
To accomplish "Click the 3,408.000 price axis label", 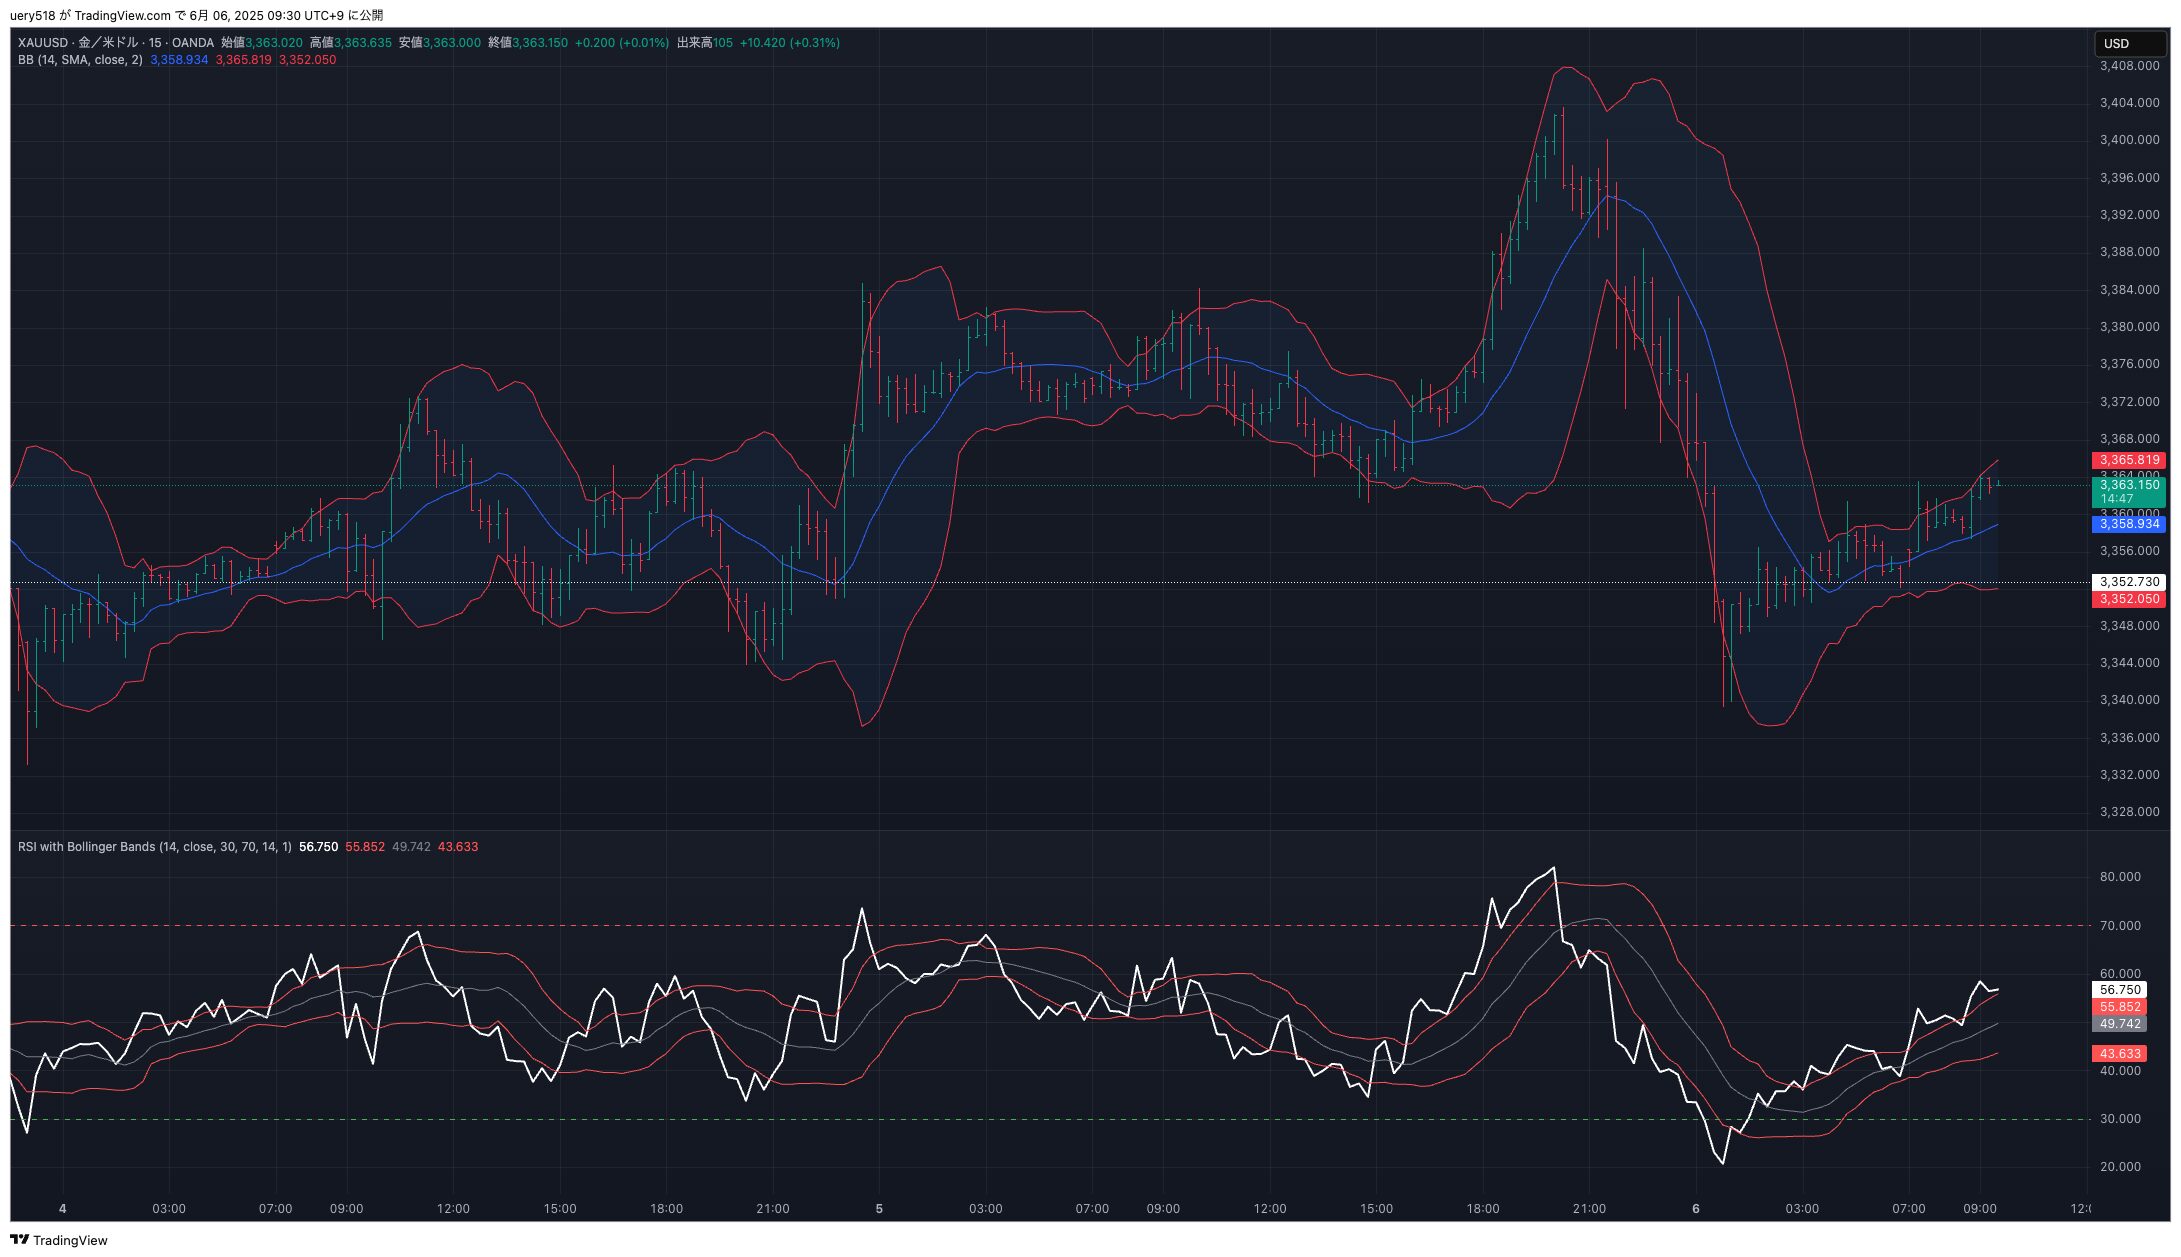I will click(2129, 66).
